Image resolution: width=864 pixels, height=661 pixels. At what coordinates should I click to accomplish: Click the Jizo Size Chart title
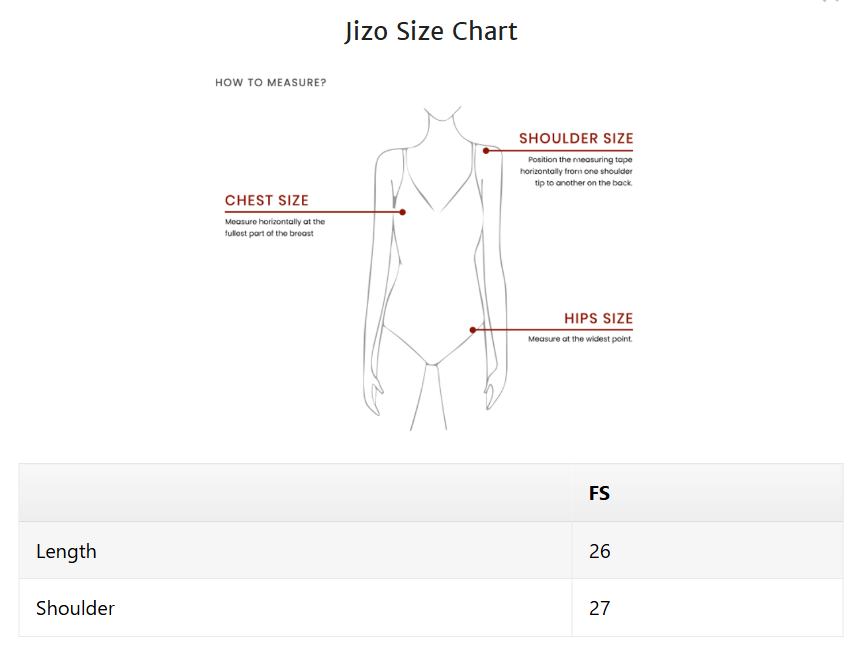click(x=431, y=31)
